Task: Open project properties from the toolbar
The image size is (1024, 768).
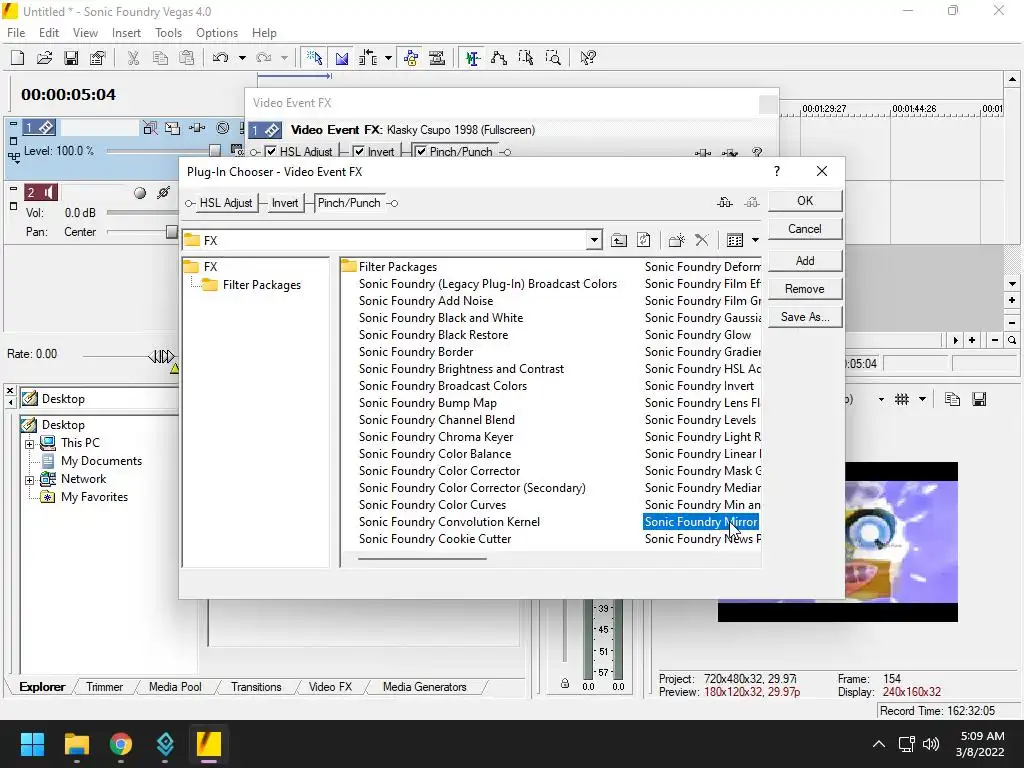Action: tap(98, 58)
